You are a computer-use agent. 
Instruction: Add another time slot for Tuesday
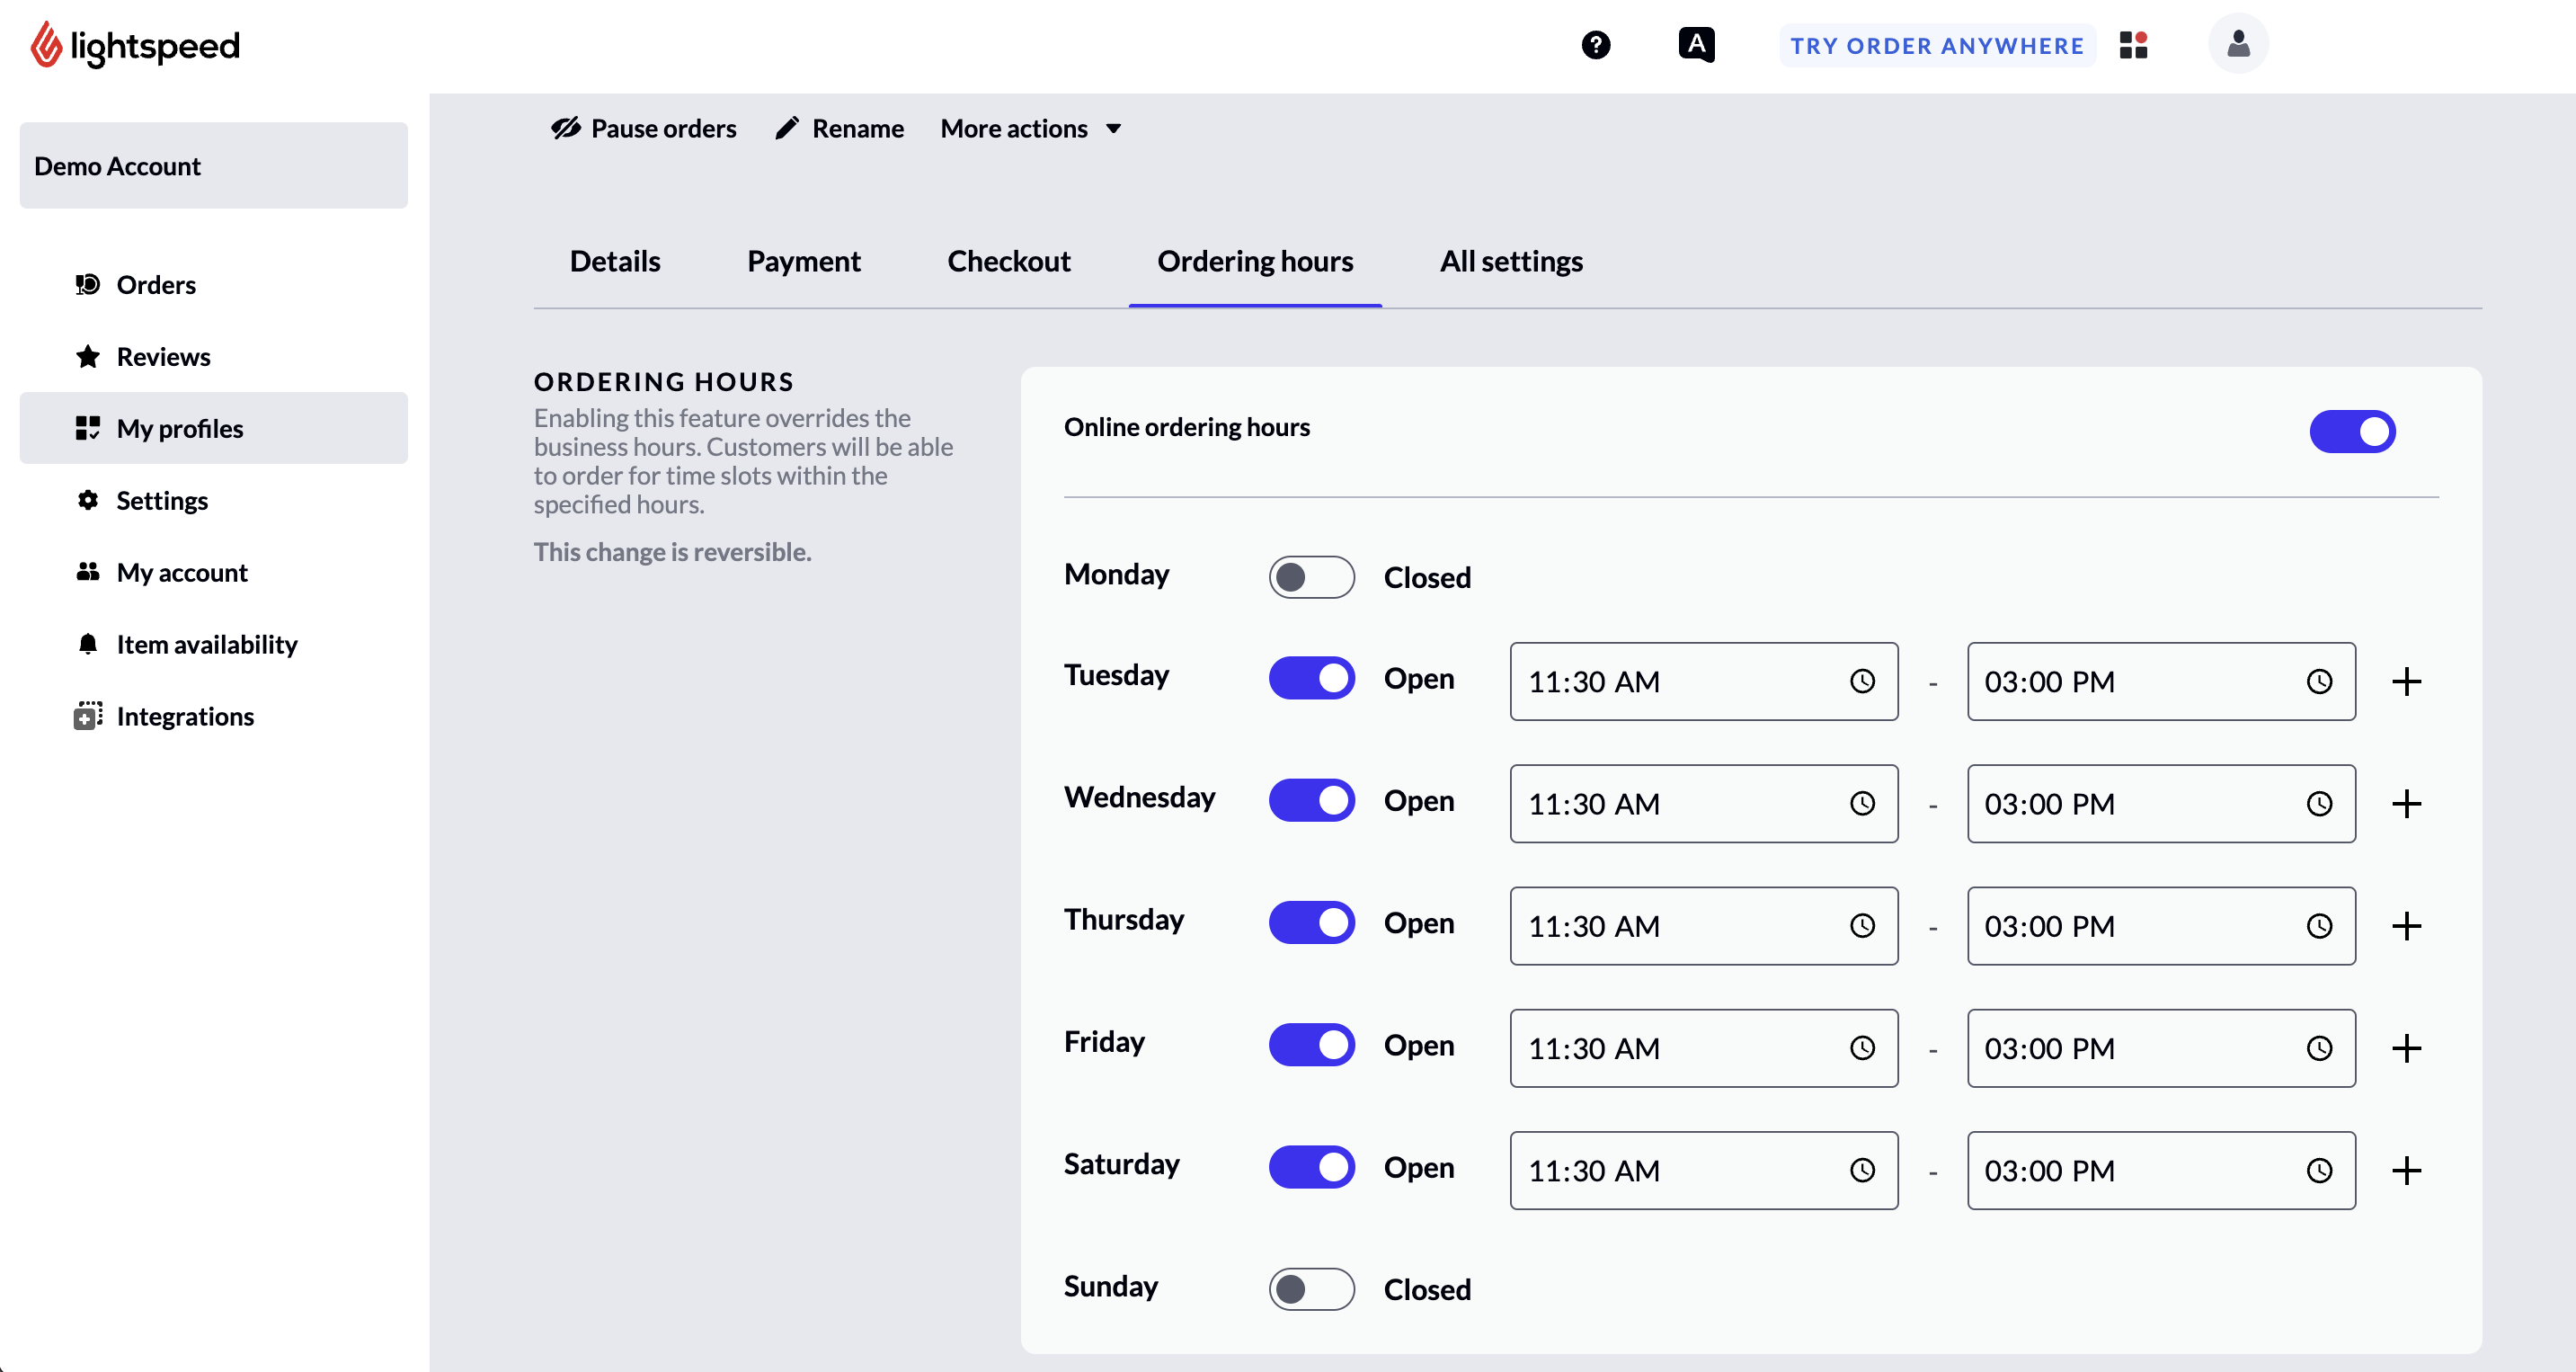pyautogui.click(x=2406, y=682)
